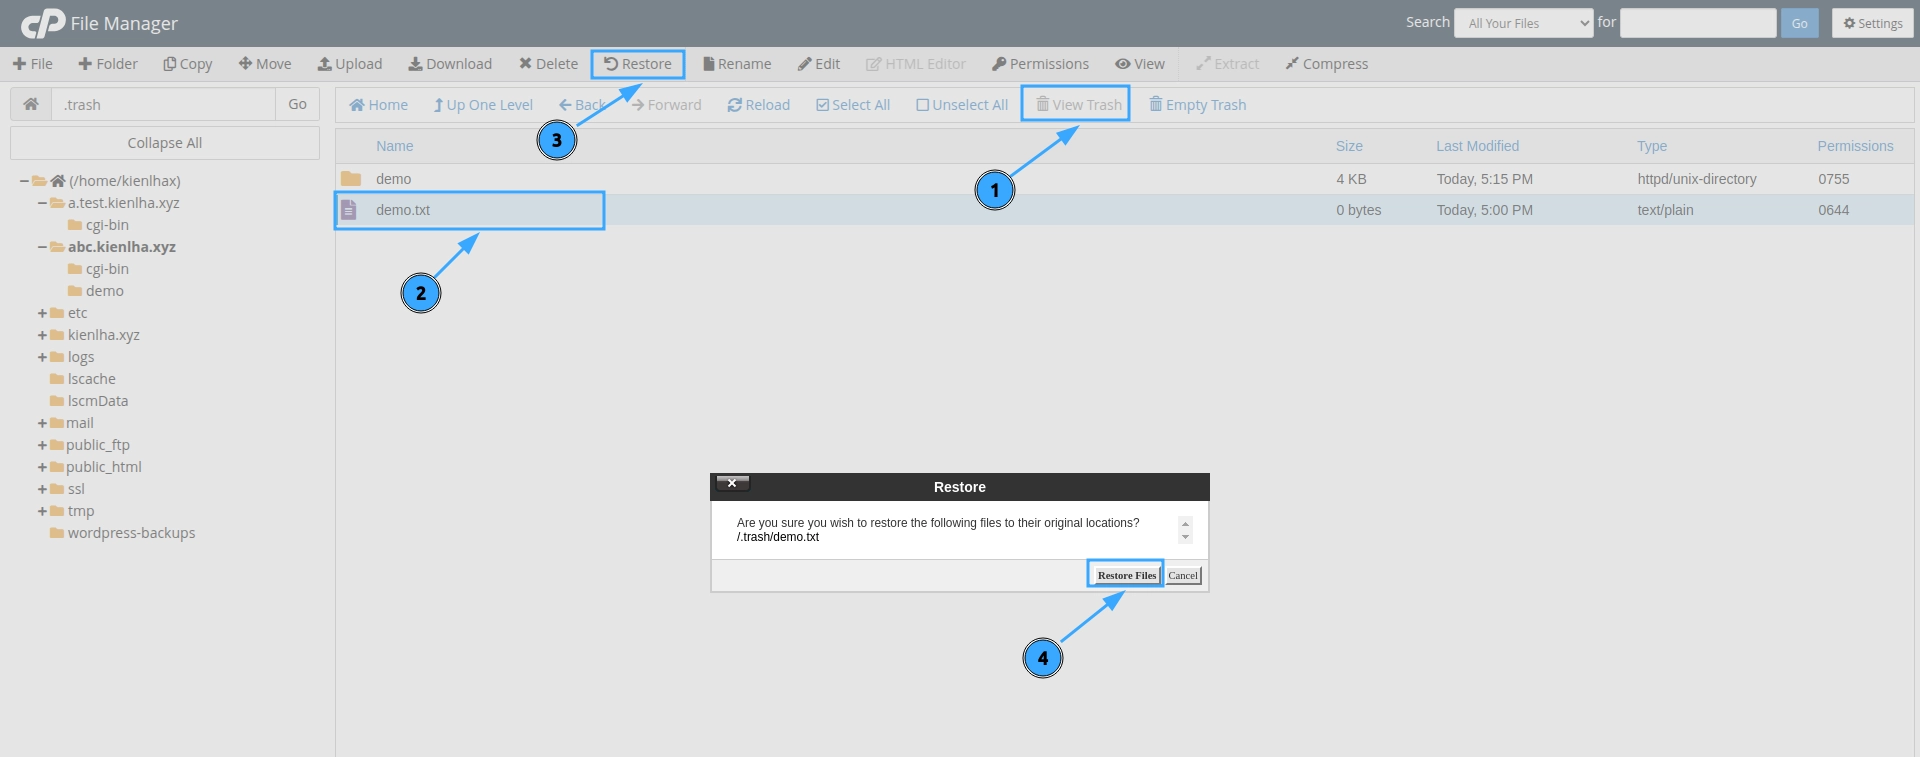This screenshot has height=757, width=1920.
Task: Click the Upload toolbar button
Action: (350, 64)
